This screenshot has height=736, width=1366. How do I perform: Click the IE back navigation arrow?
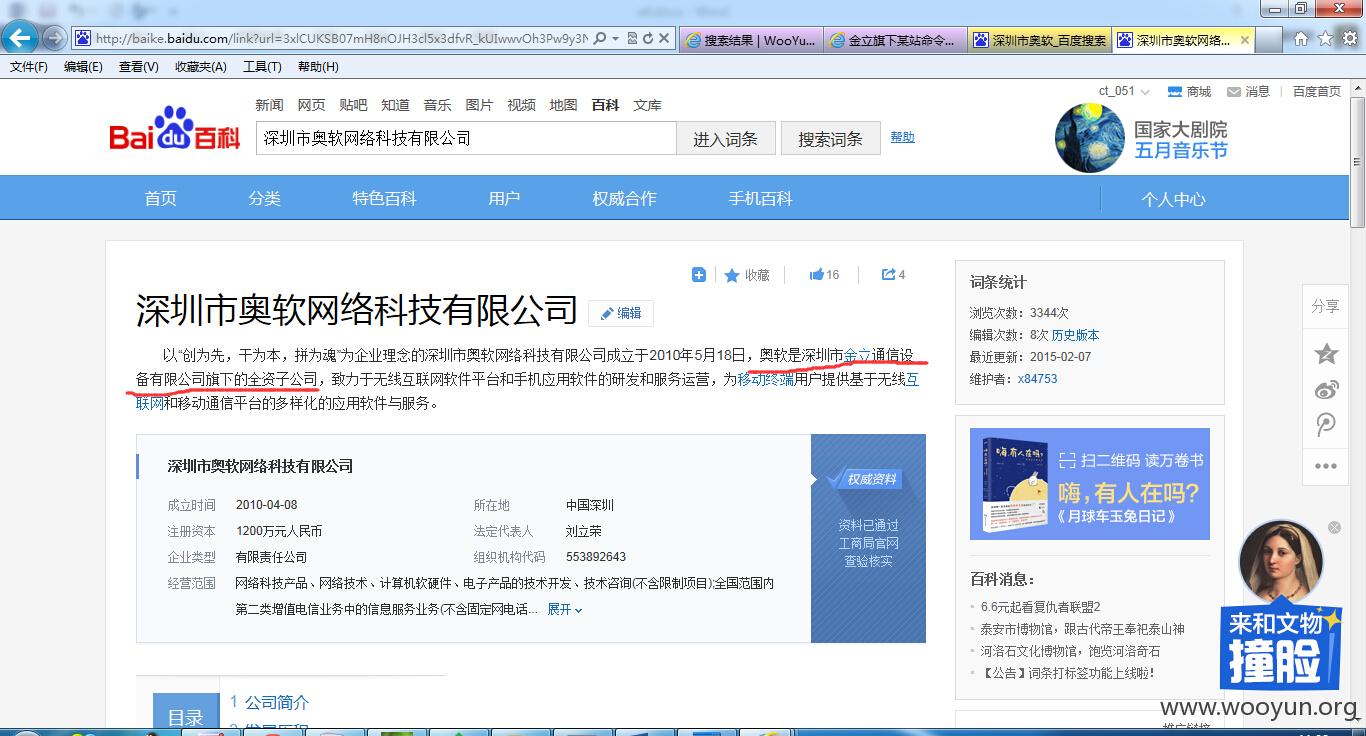[20, 39]
